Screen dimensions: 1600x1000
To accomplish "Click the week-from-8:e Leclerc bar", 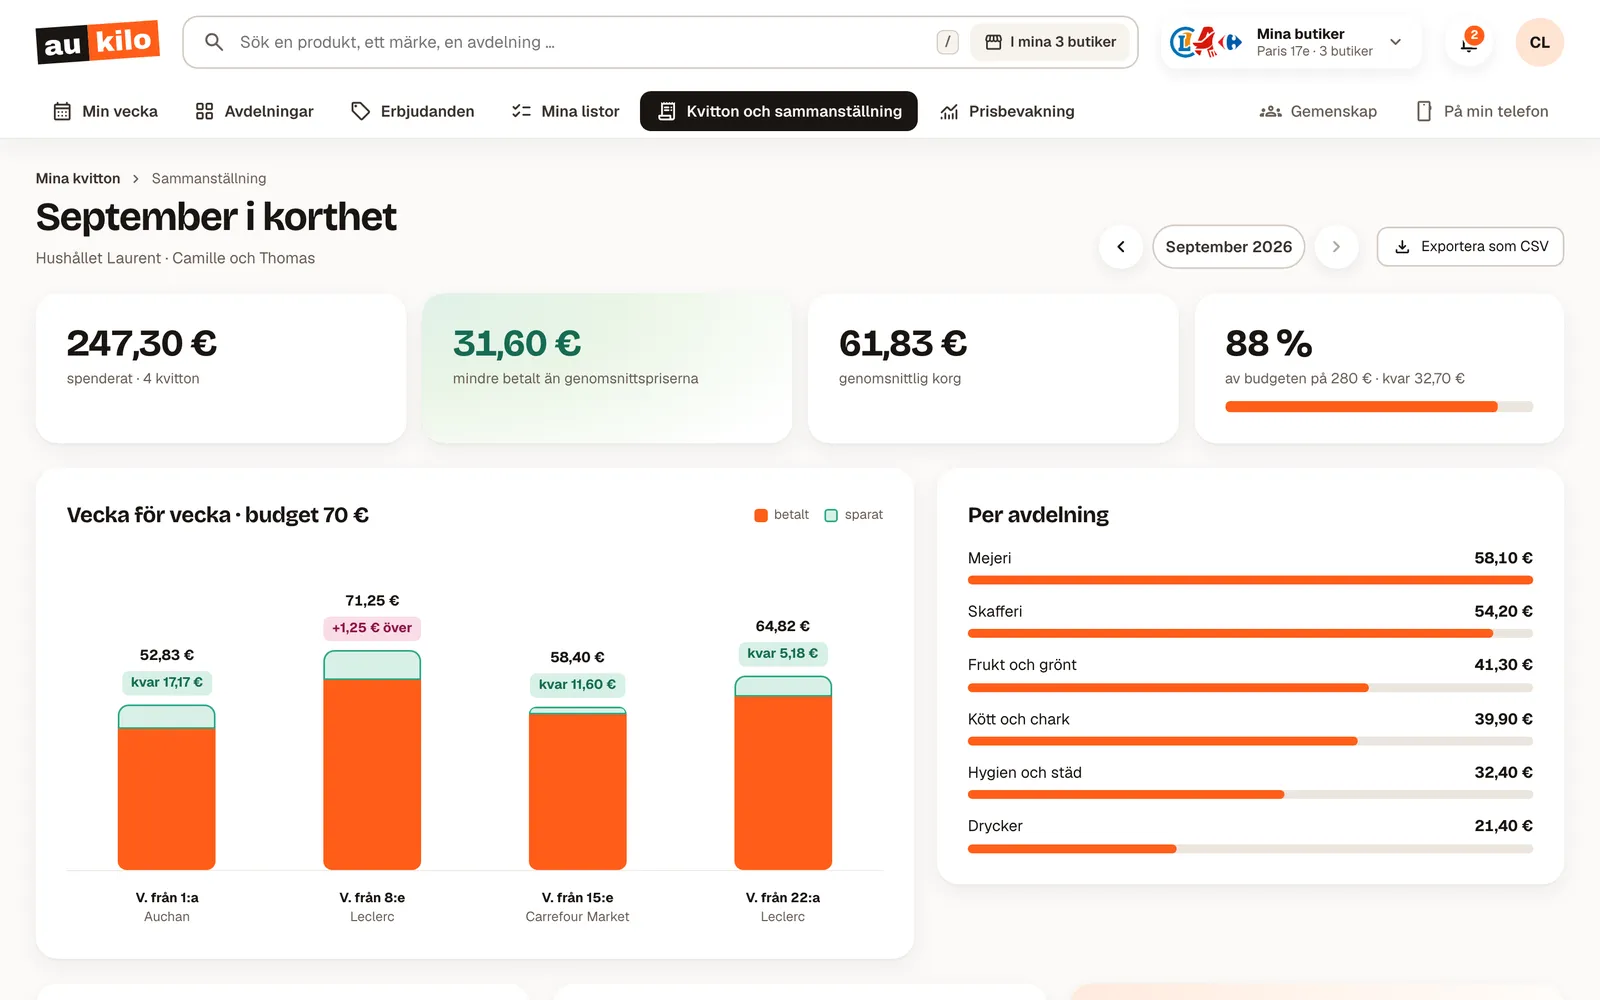I will [x=372, y=760].
